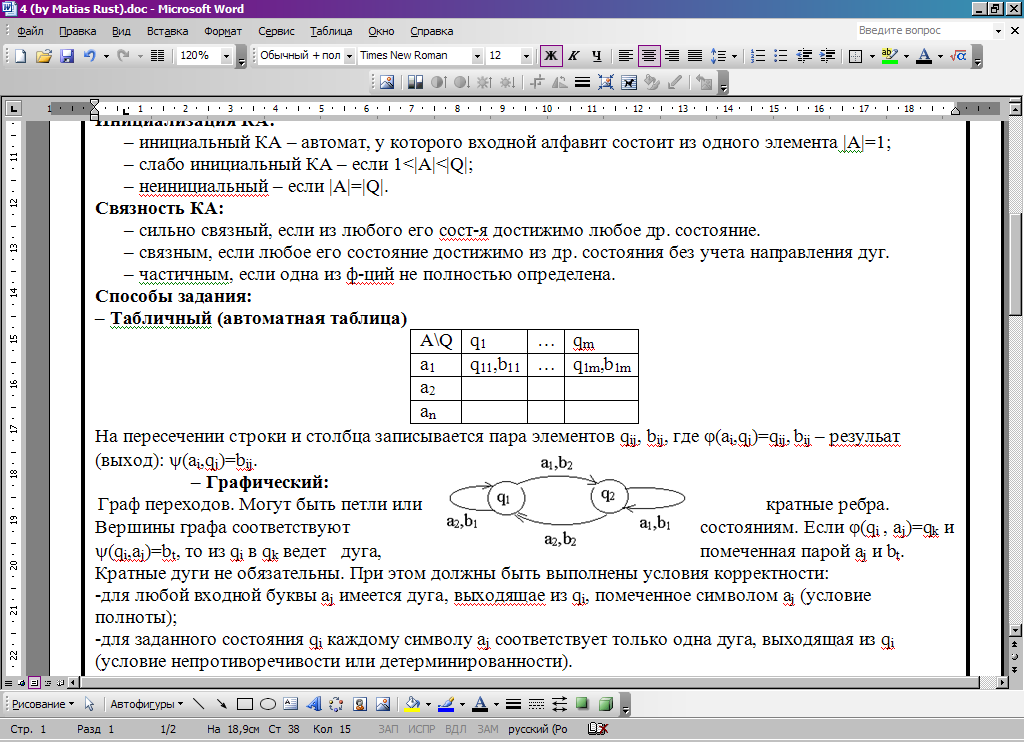Choose the Select Objects arrow pointer
Screen dimensions: 1024x742
(89, 704)
